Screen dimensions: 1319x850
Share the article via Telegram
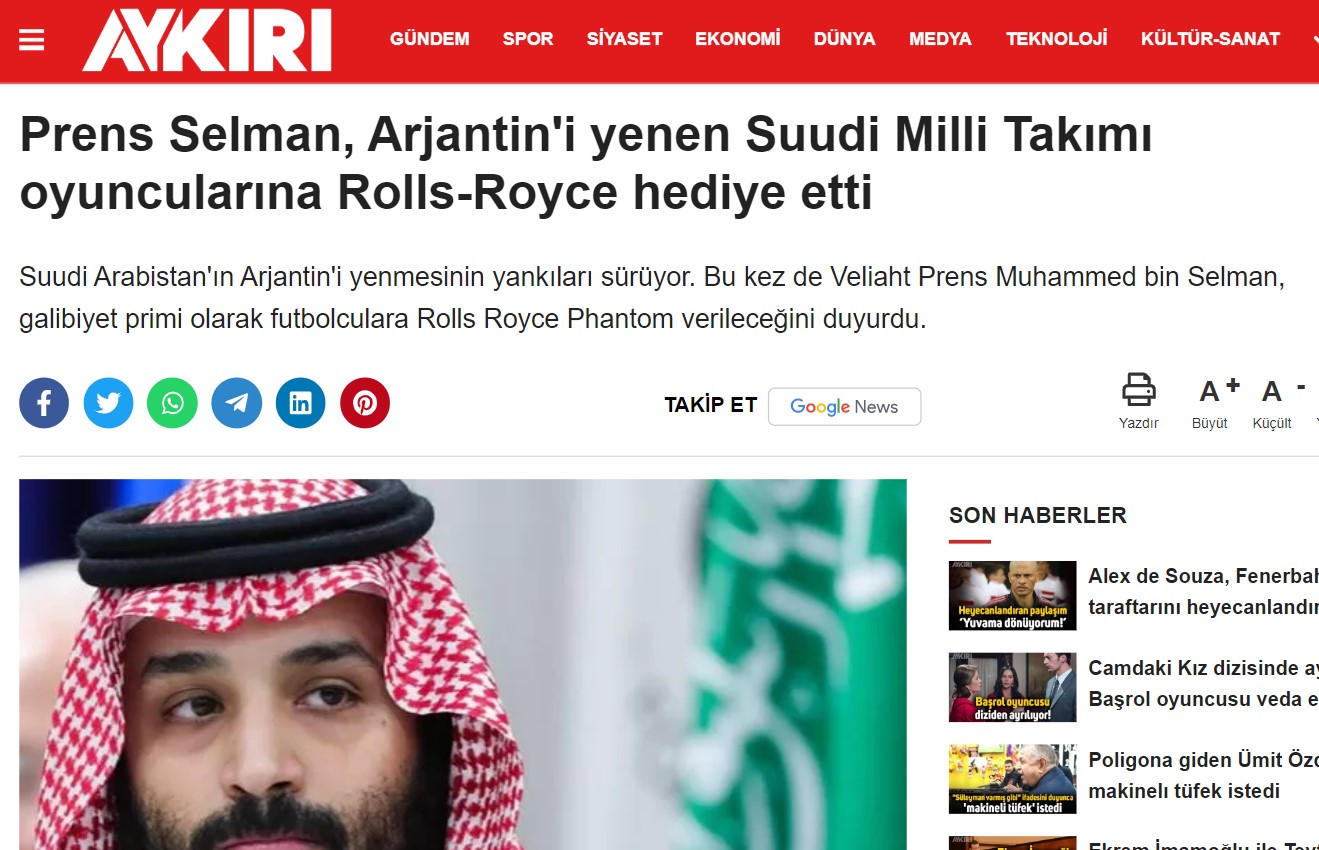[237, 403]
